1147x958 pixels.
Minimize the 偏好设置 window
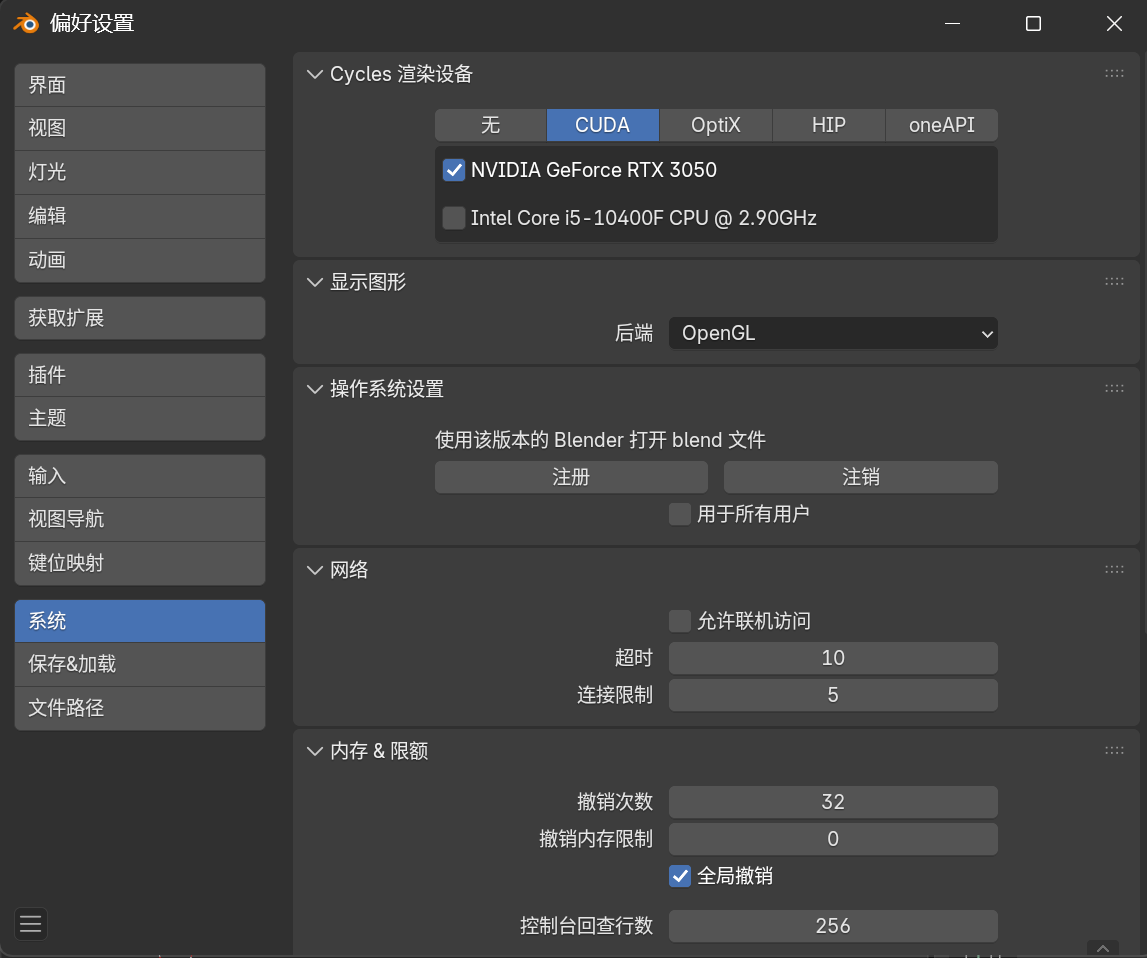click(952, 23)
